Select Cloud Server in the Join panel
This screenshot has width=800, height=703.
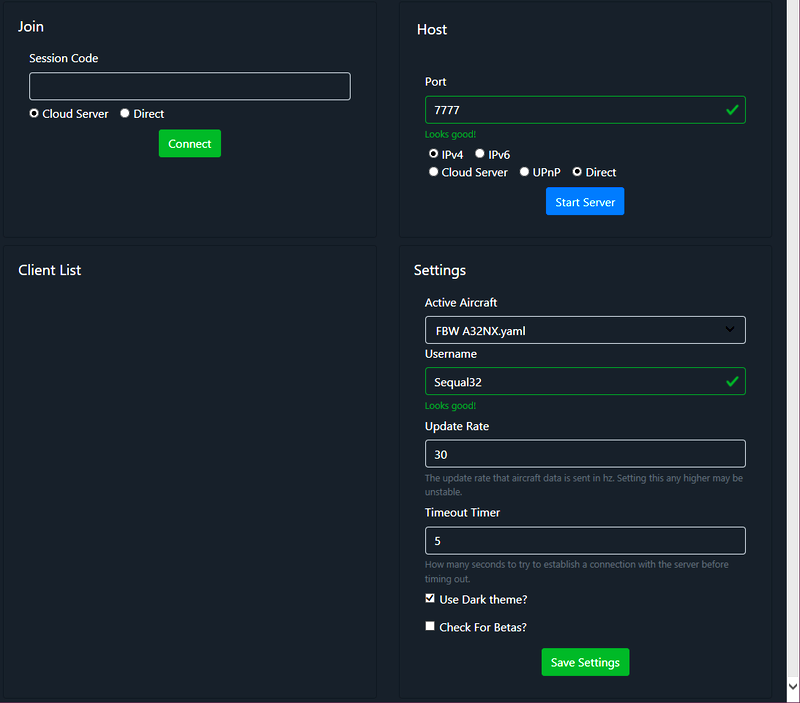point(33,113)
